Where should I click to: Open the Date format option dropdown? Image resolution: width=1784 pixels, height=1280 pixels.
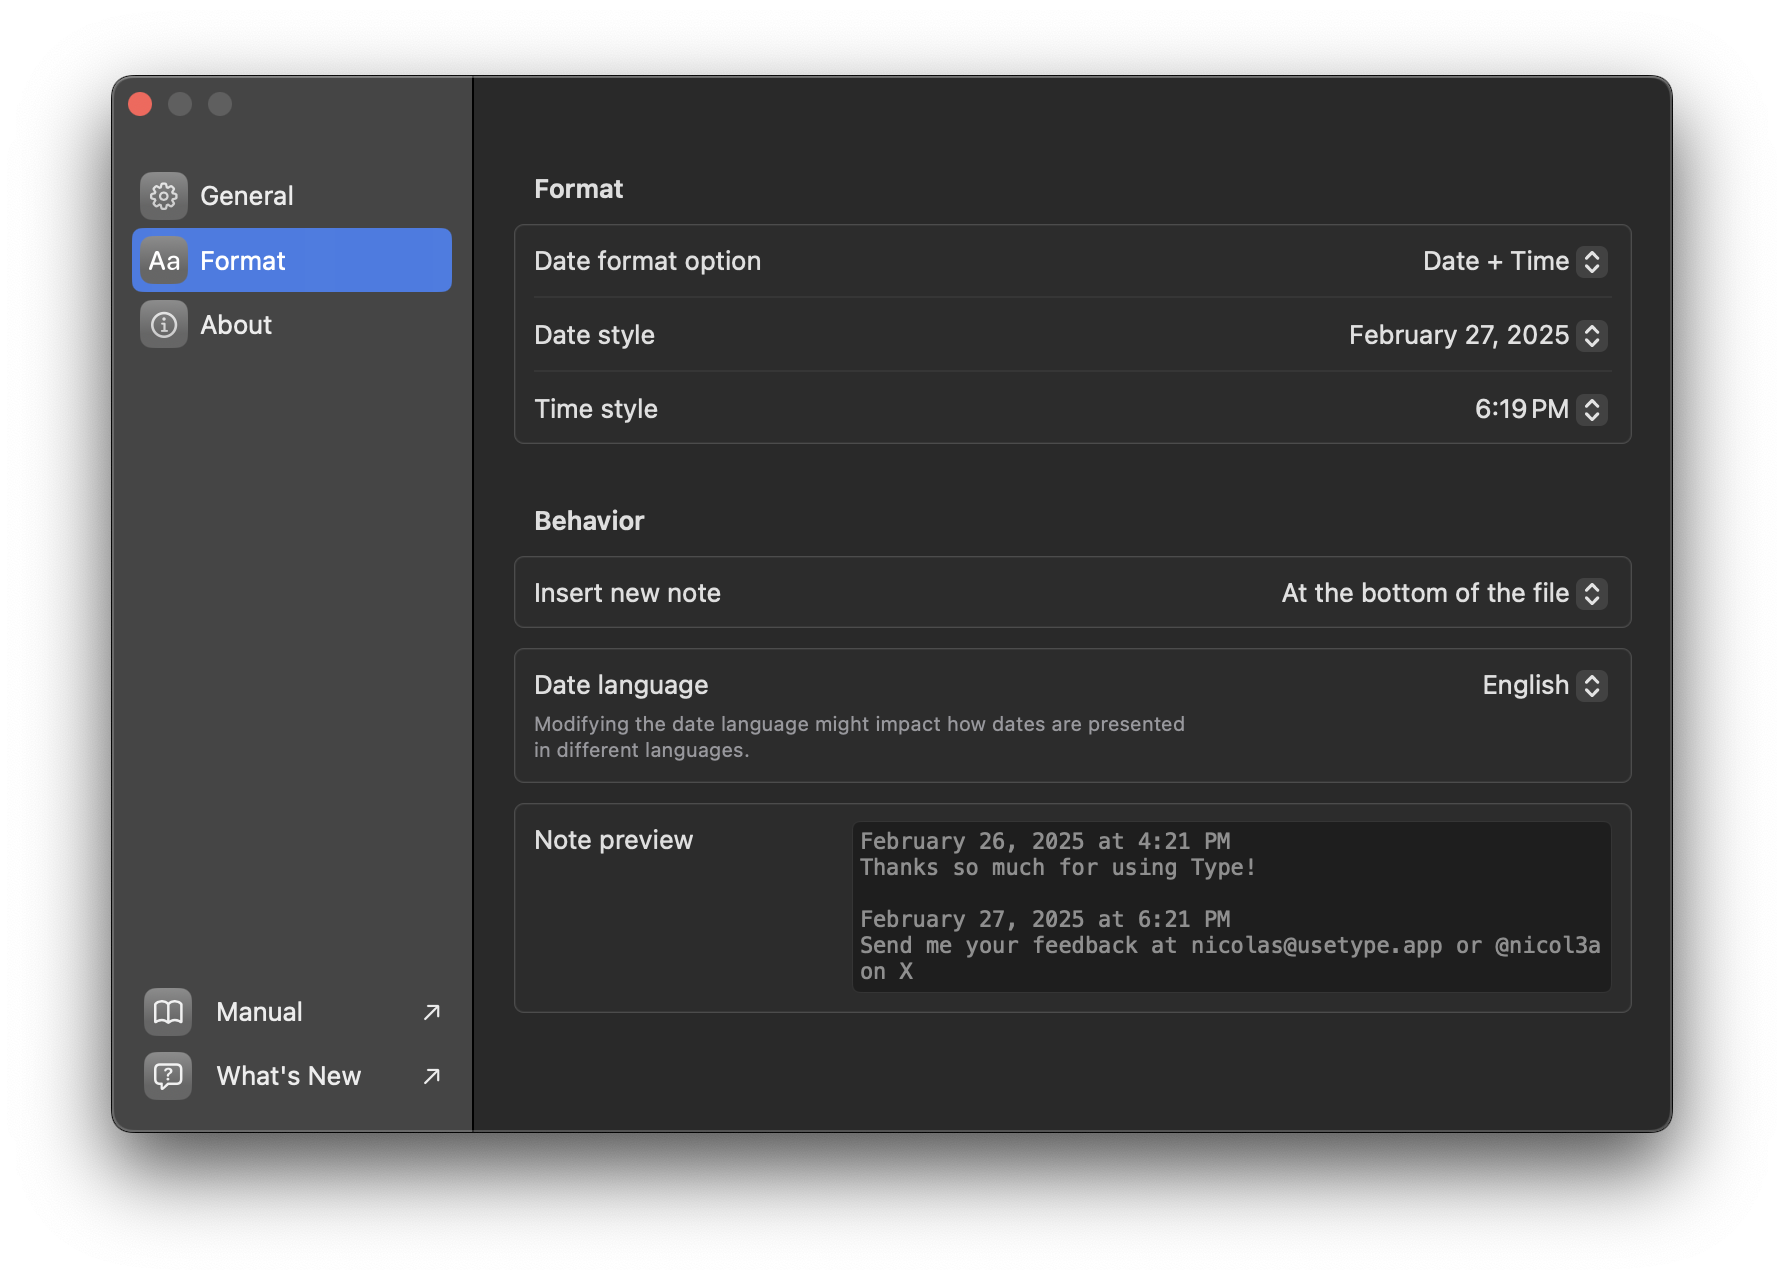(x=1514, y=261)
